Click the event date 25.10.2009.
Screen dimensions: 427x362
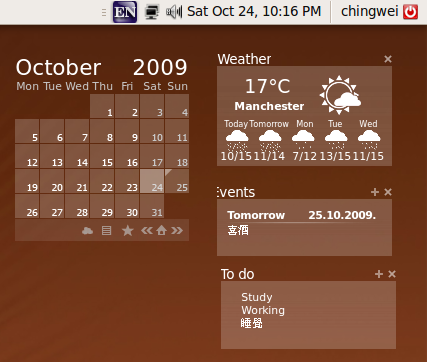tap(342, 215)
